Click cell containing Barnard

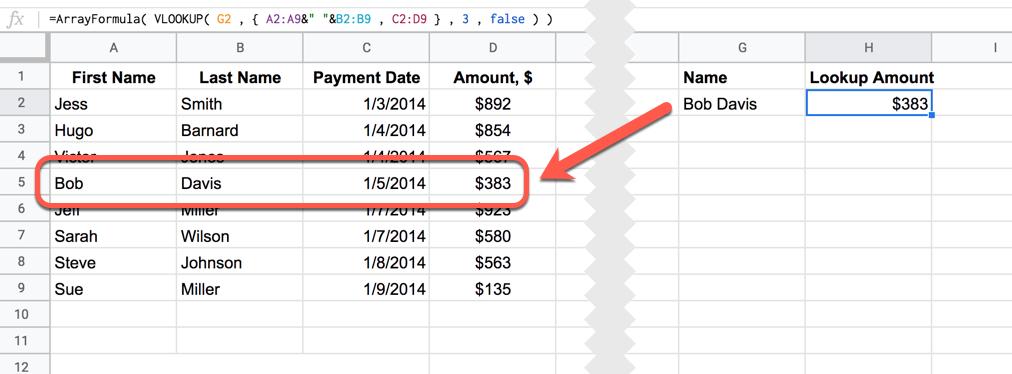click(x=239, y=130)
